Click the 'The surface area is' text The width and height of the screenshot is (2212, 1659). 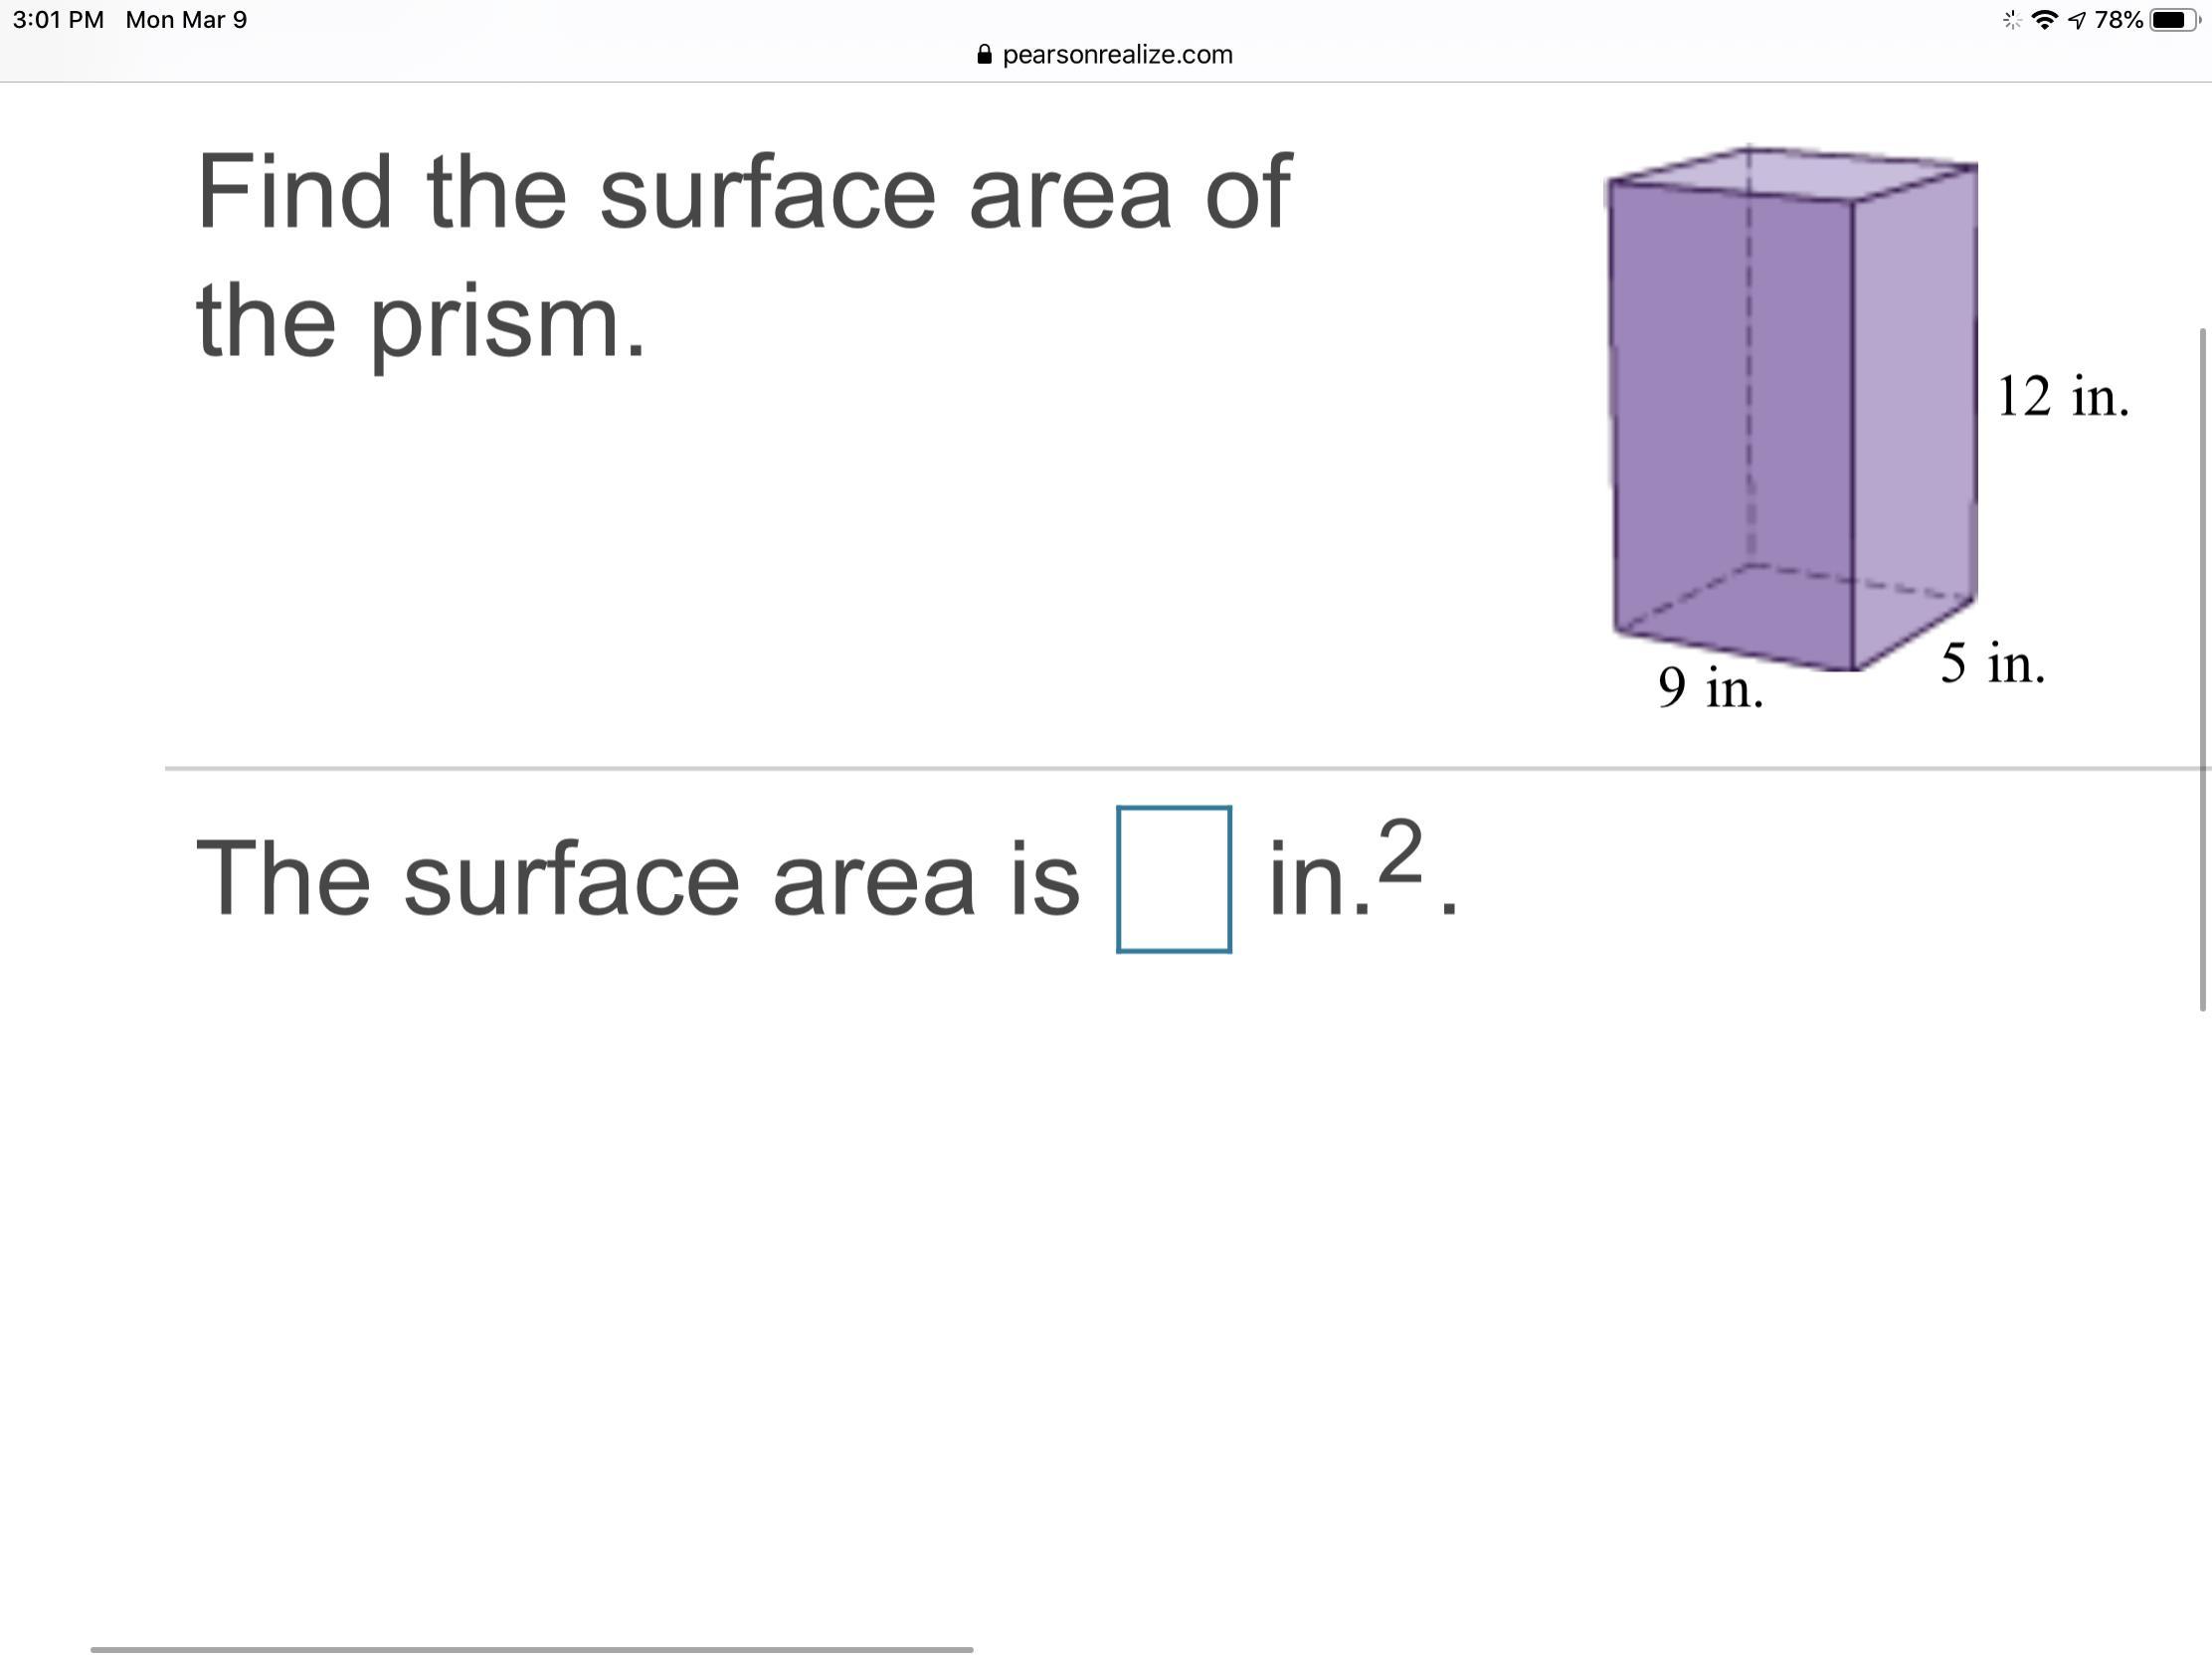click(637, 879)
